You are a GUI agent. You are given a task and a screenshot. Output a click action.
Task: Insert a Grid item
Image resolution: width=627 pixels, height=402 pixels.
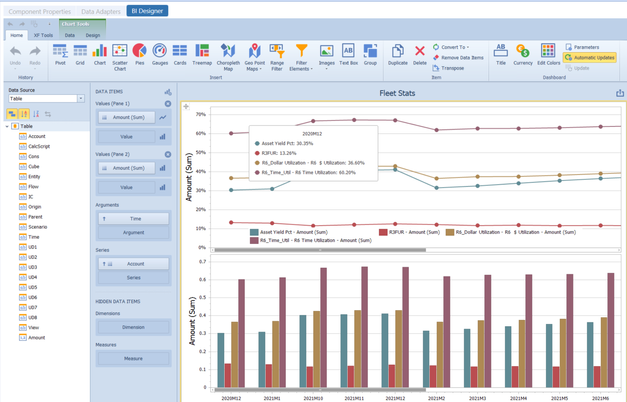click(80, 55)
